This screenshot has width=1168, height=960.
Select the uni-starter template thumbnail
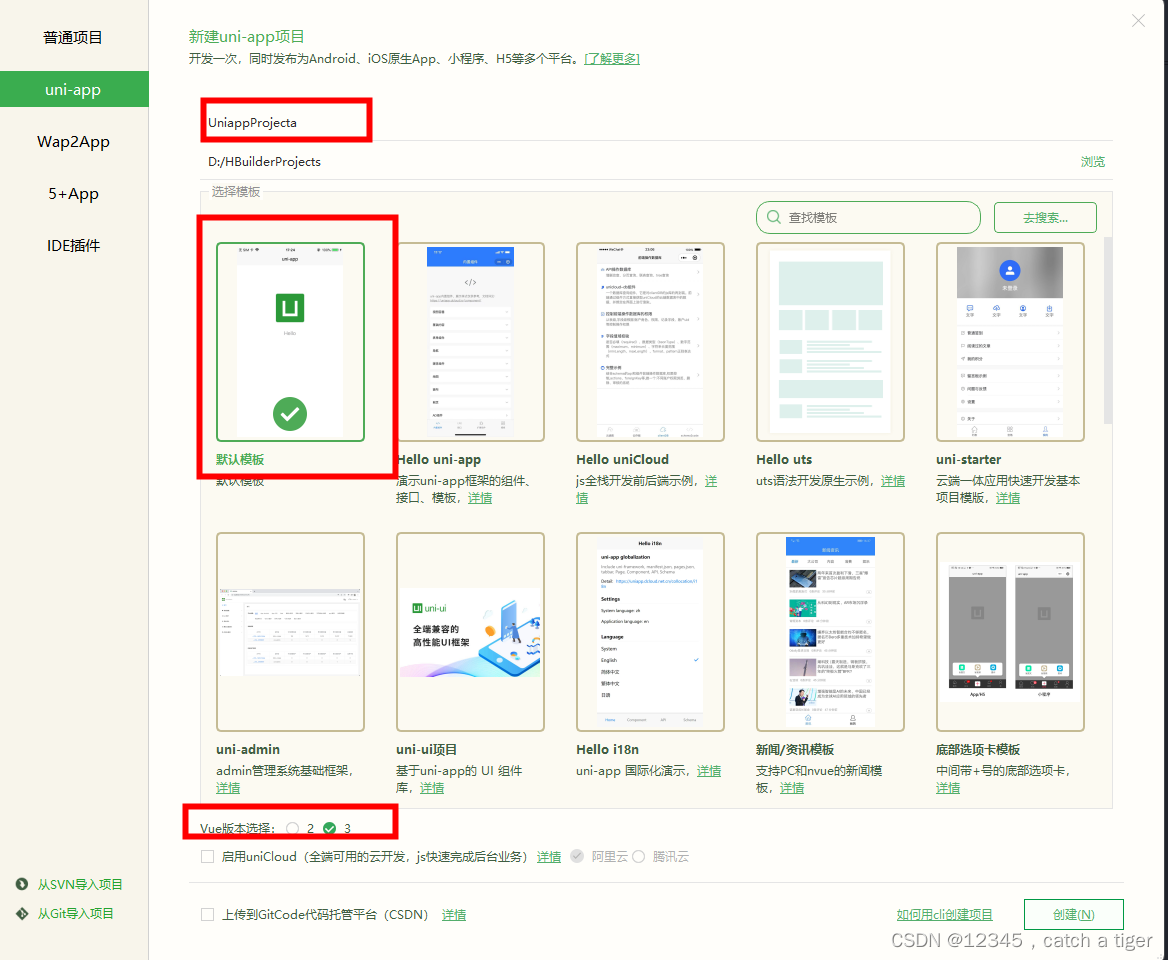point(1010,342)
